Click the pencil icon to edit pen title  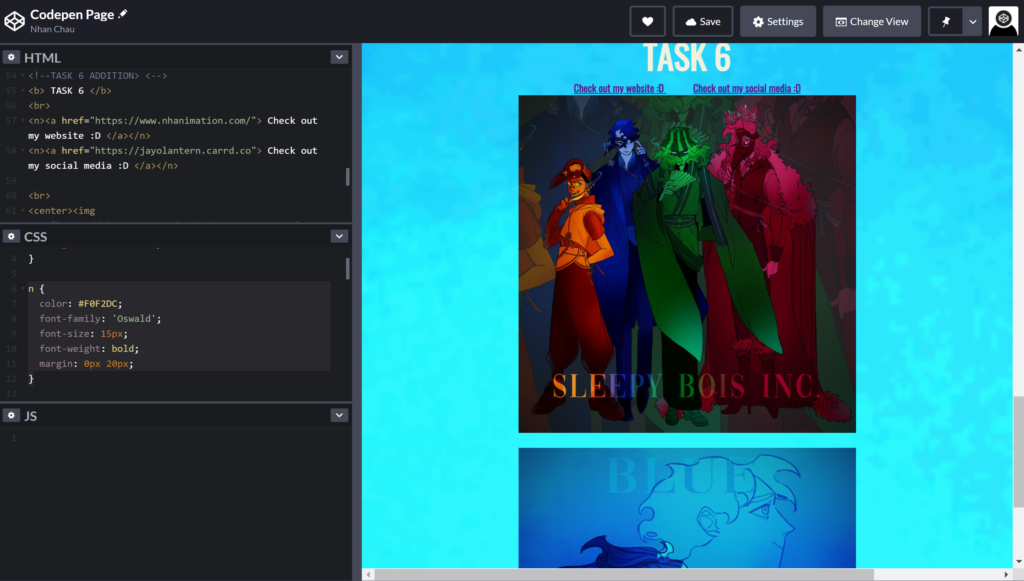(123, 15)
